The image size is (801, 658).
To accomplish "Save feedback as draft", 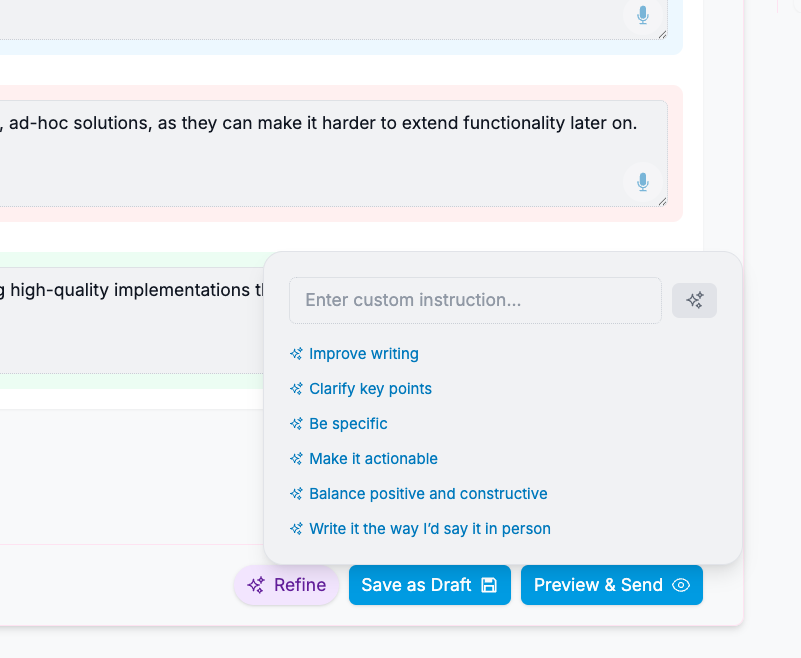I will 430,585.
